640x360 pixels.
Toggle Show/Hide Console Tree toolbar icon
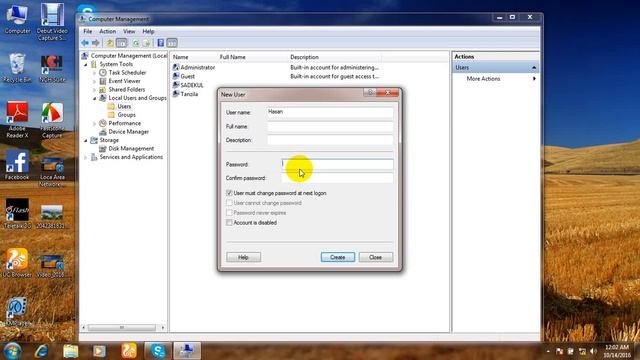coord(122,43)
